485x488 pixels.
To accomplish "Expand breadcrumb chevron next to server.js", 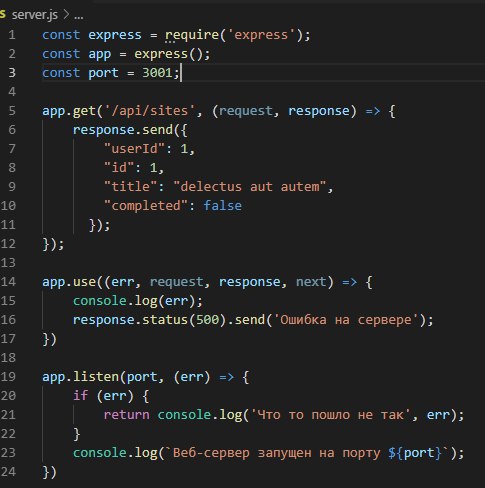I will point(66,15).
